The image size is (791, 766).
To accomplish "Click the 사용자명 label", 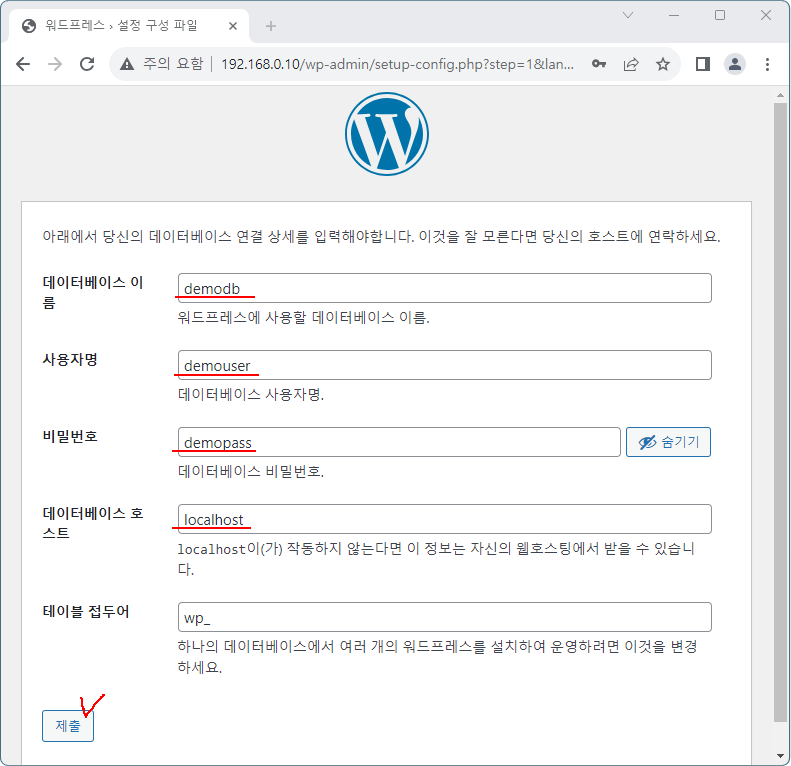I will click(x=70, y=360).
